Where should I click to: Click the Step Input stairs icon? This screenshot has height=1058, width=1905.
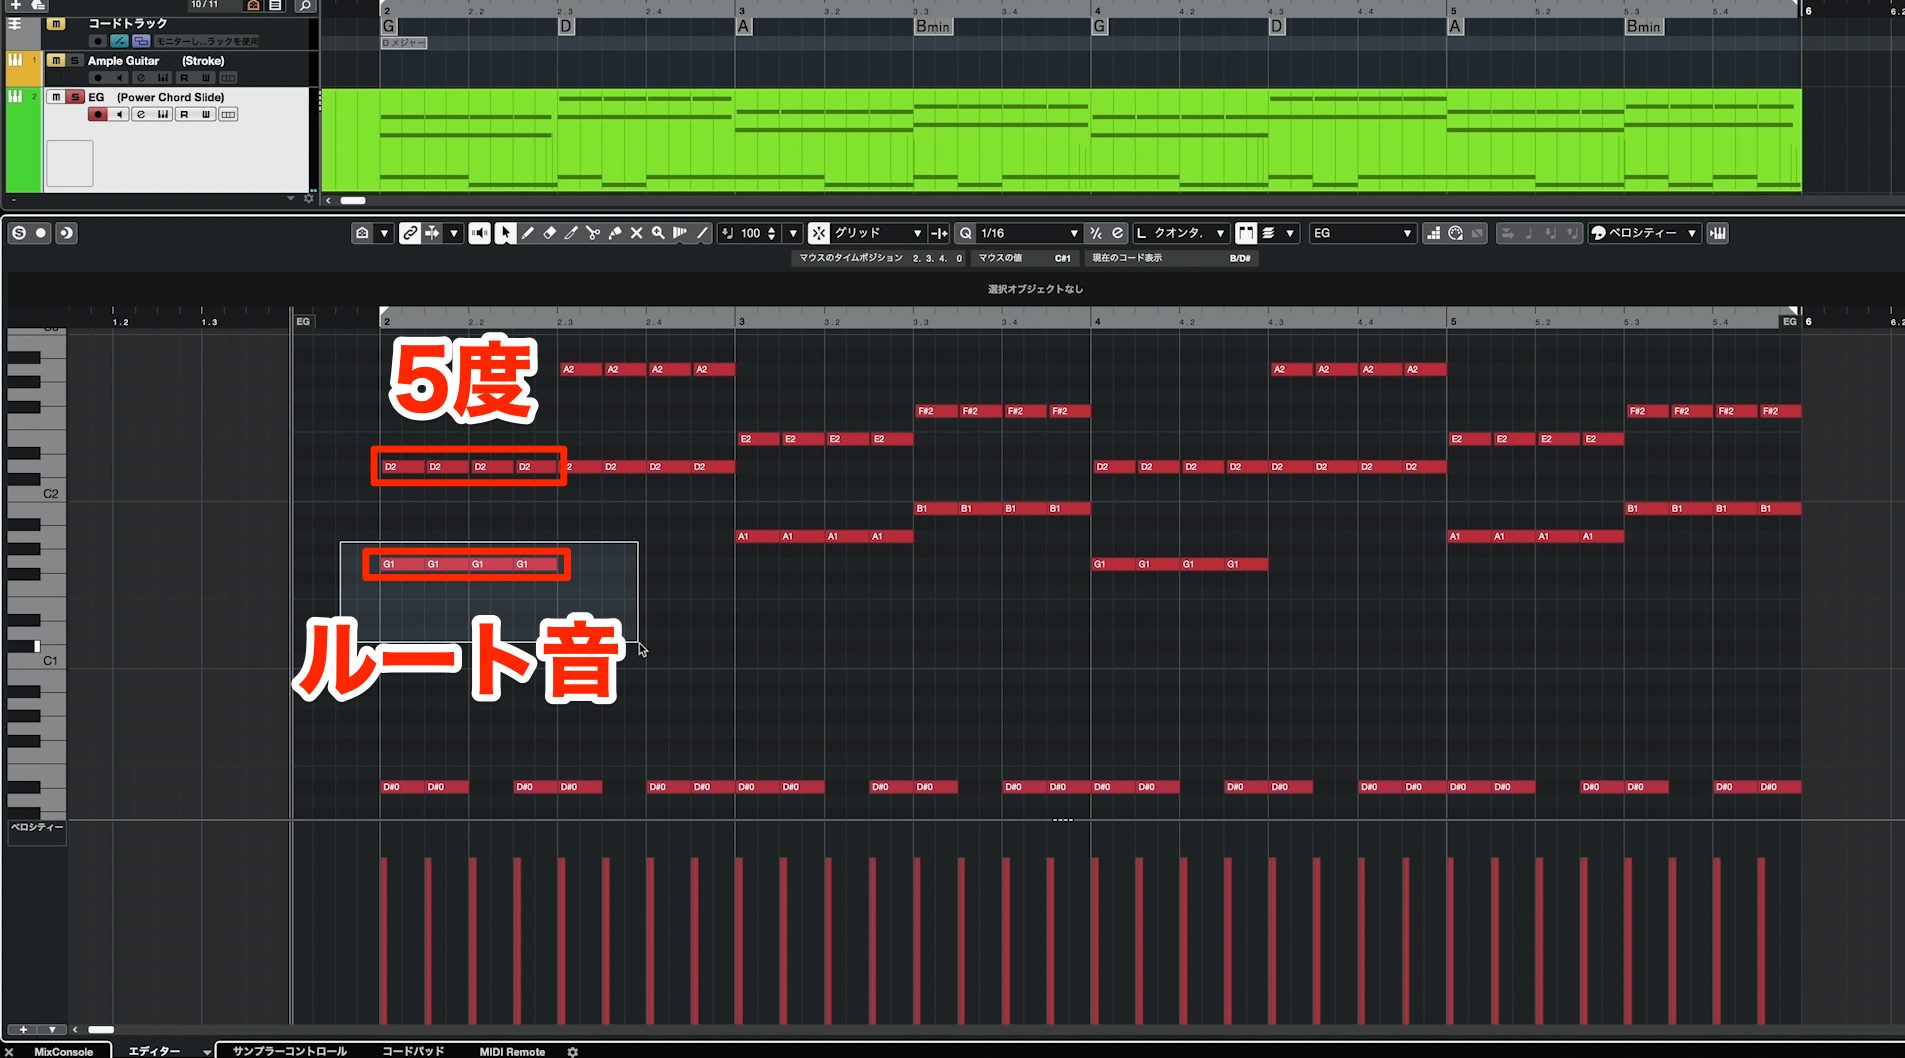pyautogui.click(x=1434, y=233)
